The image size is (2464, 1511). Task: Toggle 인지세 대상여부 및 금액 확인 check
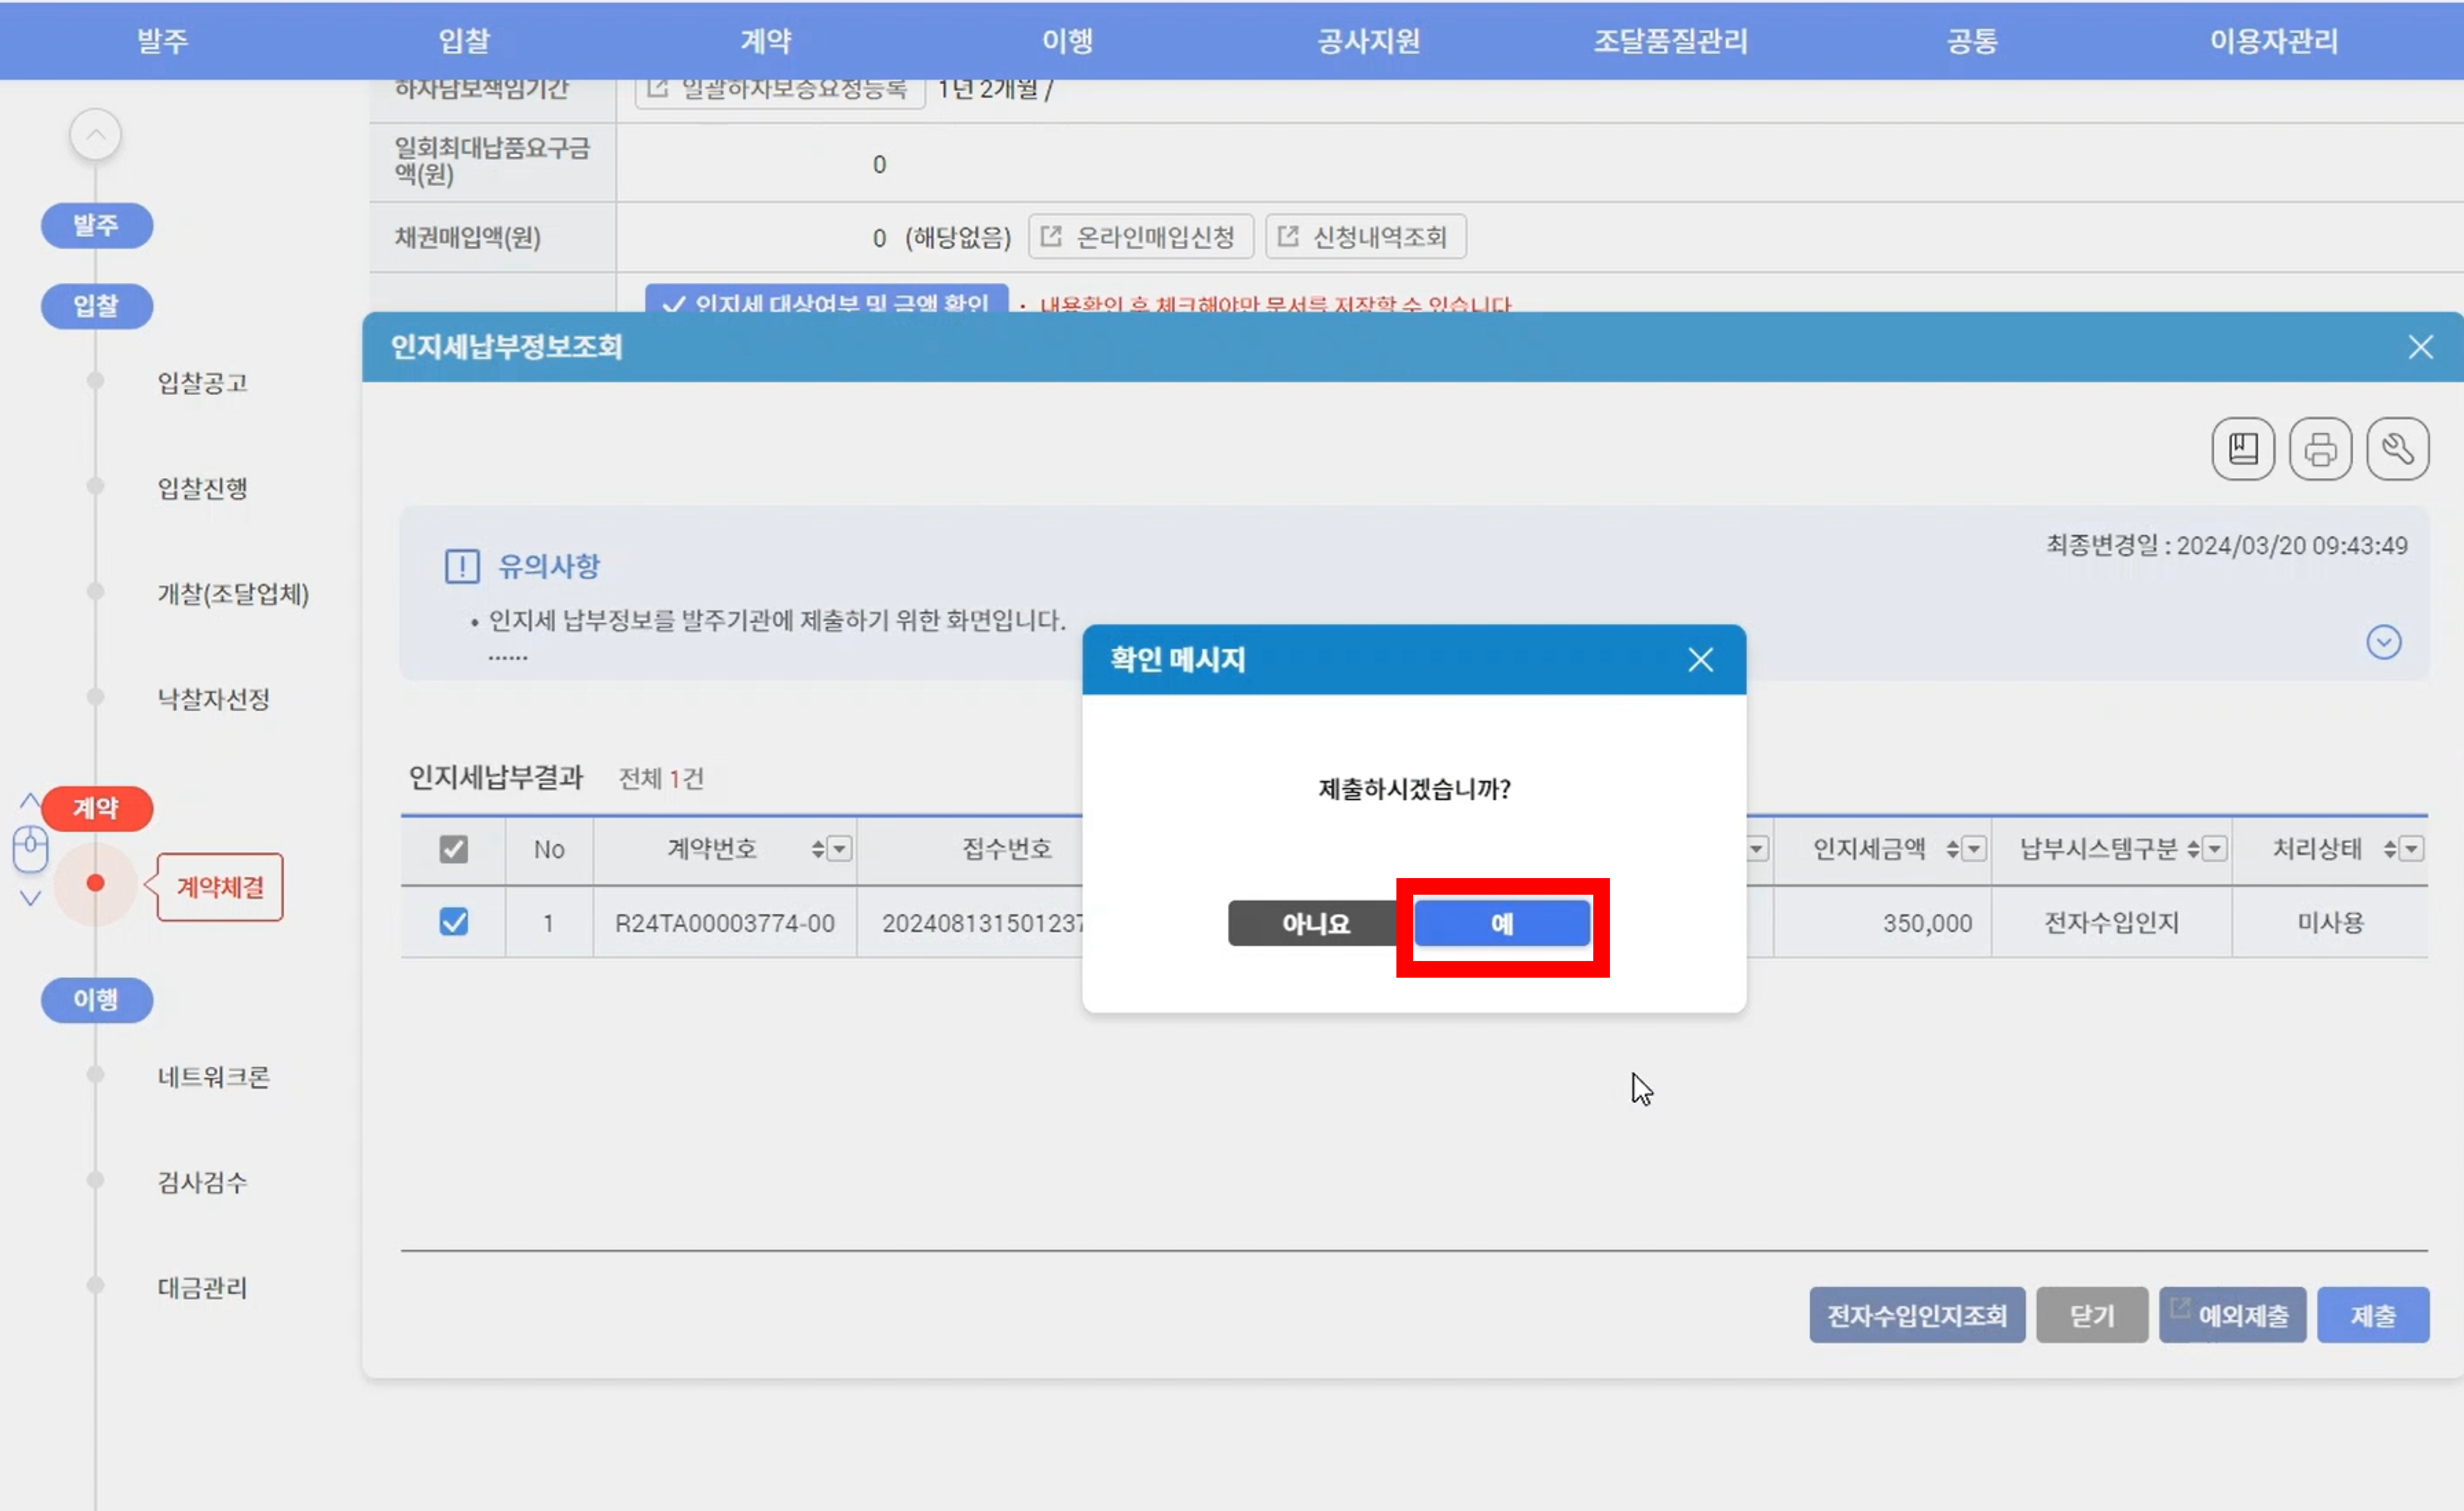tap(826, 300)
